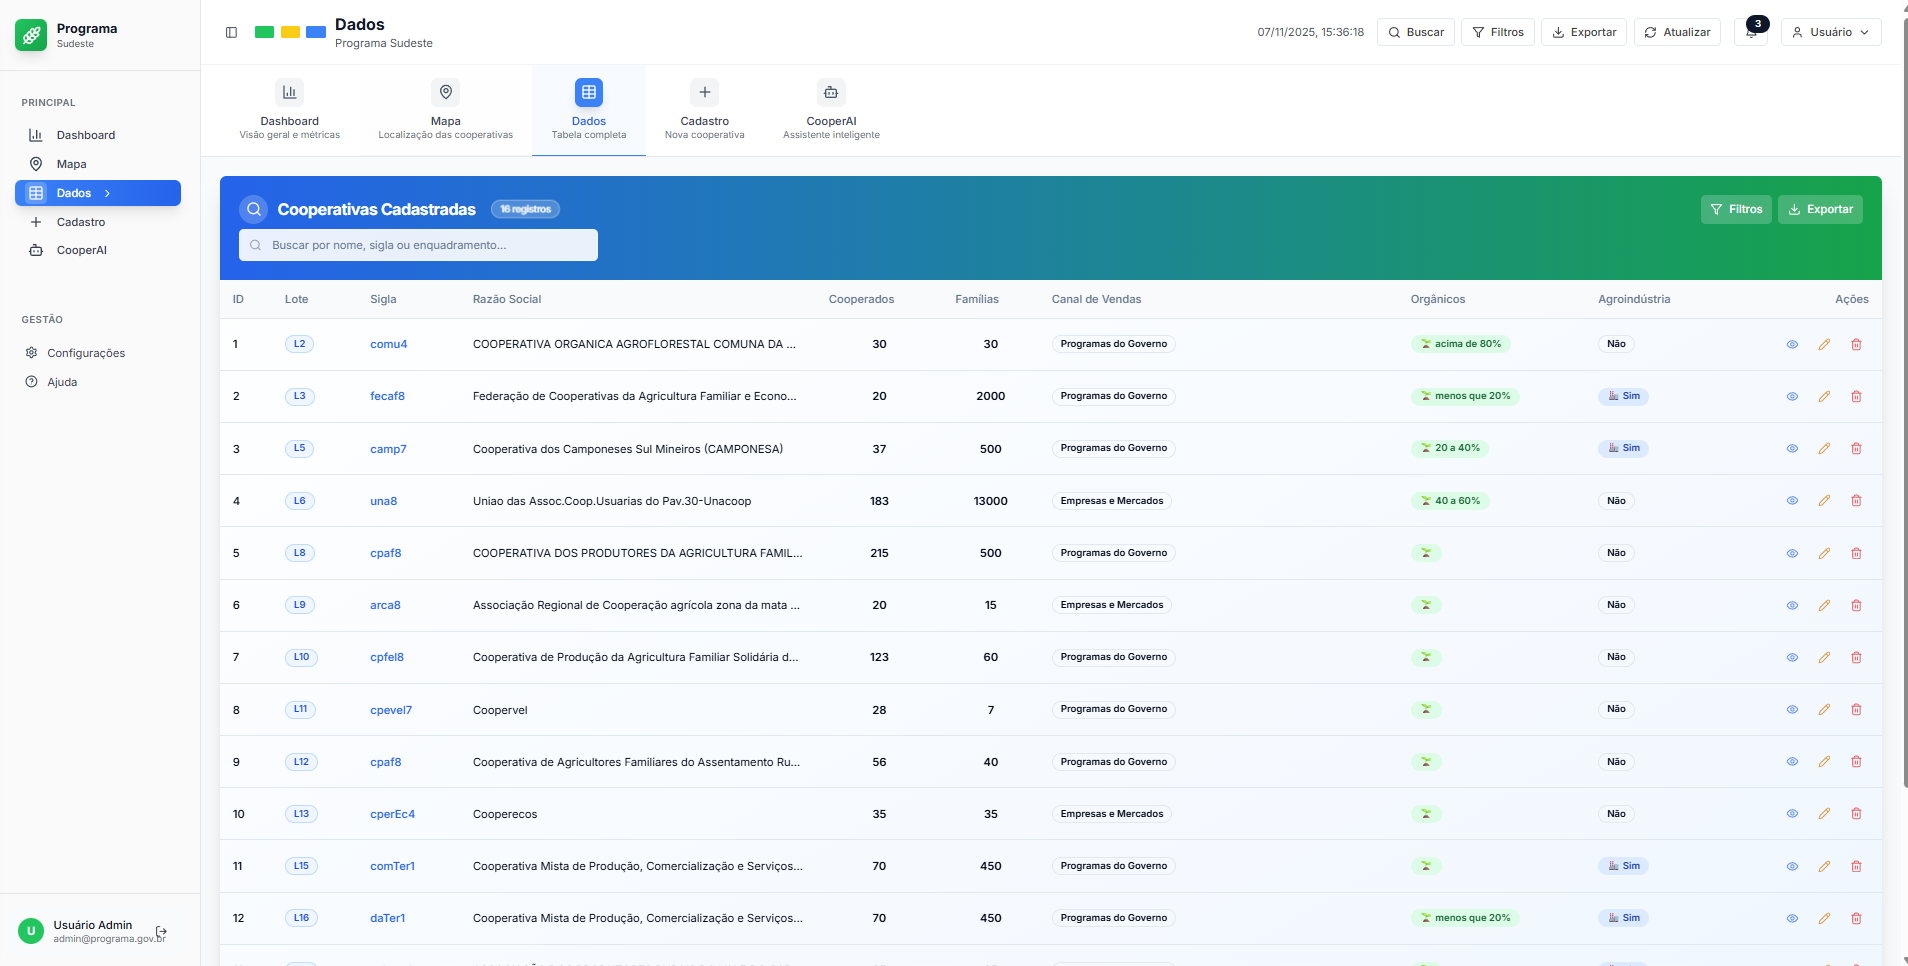Screen dimensions: 1908x966
Task: Open the notifications bell
Action: coord(1751,32)
